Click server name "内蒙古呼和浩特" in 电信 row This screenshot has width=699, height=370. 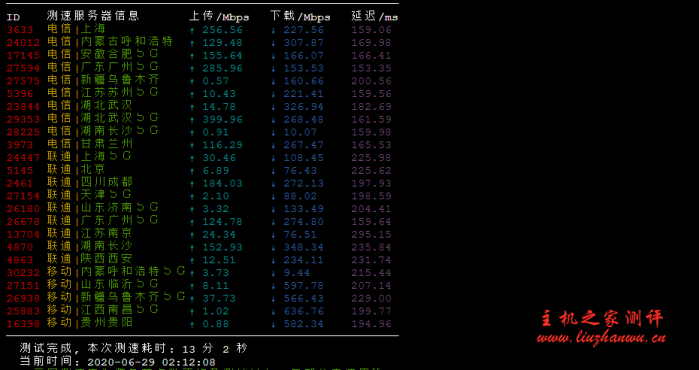click(127, 42)
